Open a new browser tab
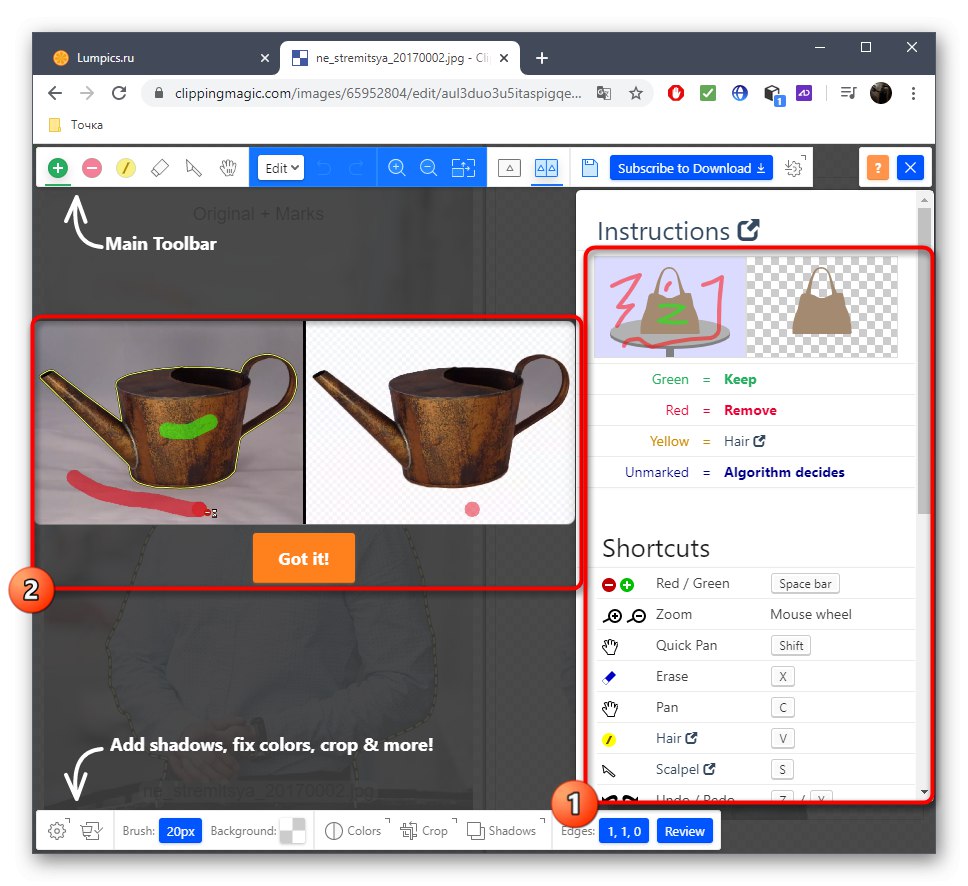The image size is (968, 886). [x=541, y=58]
